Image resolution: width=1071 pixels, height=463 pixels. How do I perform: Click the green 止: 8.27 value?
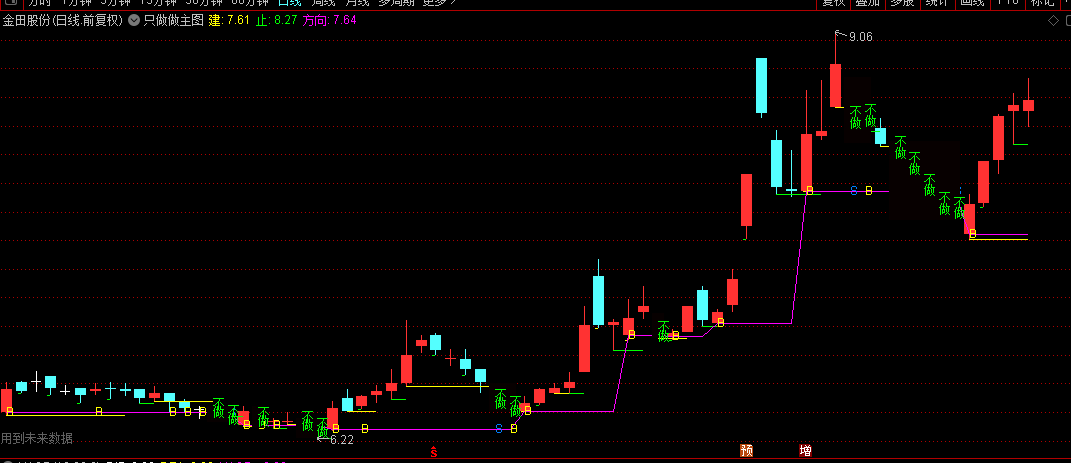click(277, 20)
